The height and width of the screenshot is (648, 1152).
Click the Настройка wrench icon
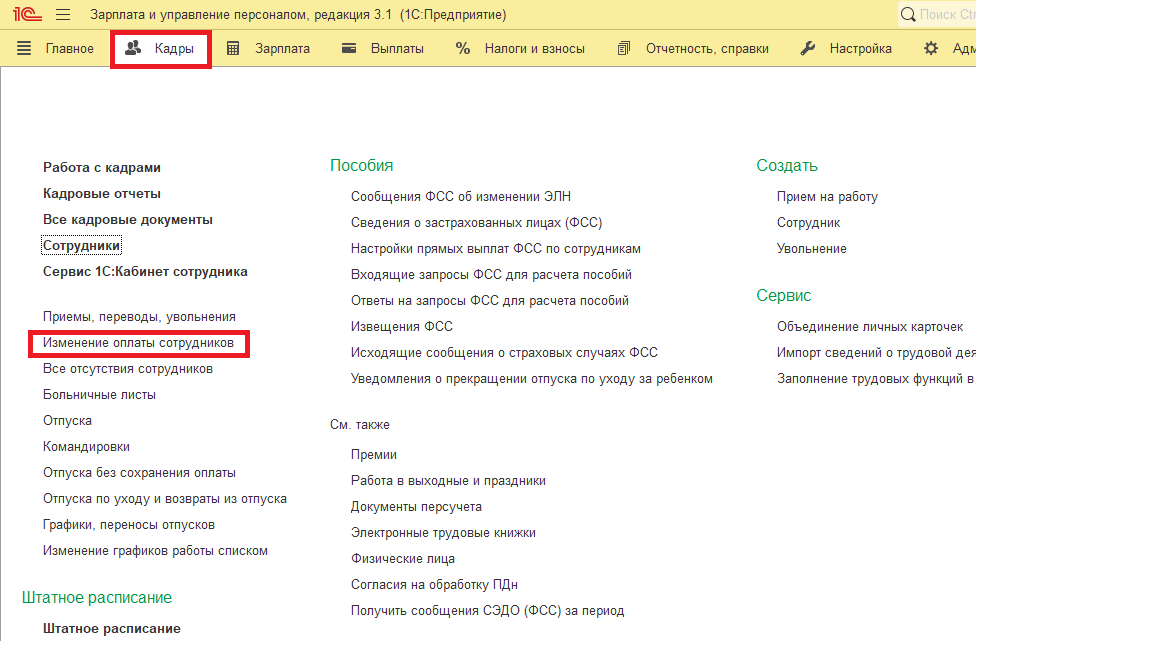click(x=808, y=48)
